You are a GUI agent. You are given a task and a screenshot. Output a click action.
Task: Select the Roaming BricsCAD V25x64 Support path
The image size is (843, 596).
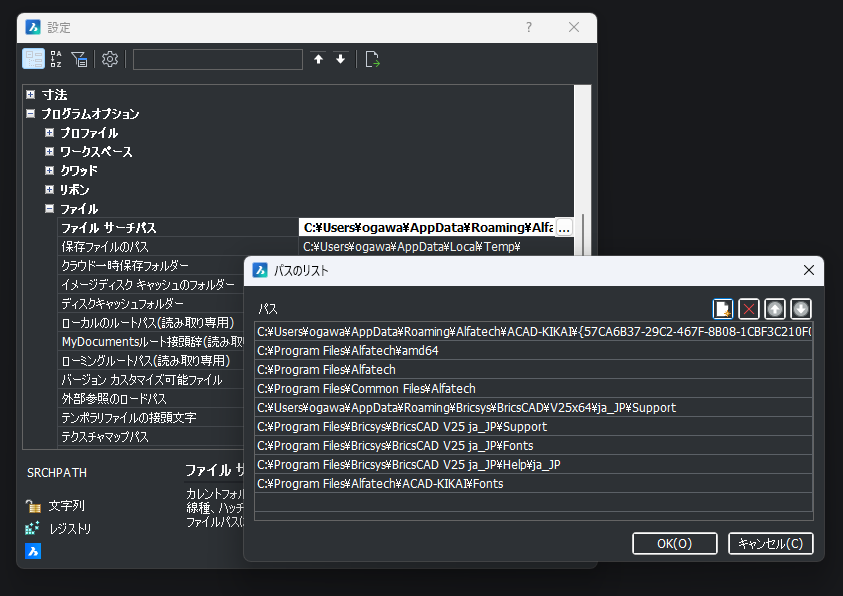pos(533,407)
